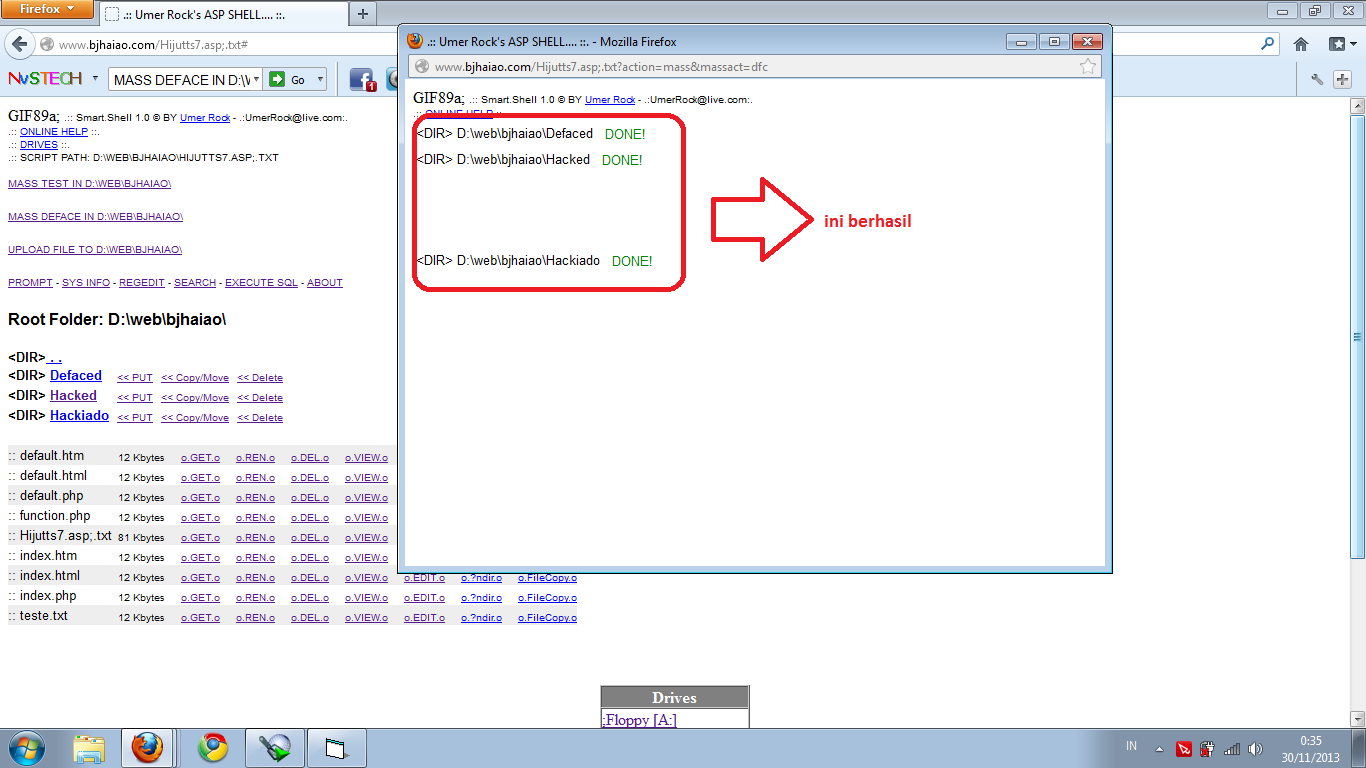Open Windows Start button
This screenshot has height=768, width=1366.
click(x=26, y=748)
